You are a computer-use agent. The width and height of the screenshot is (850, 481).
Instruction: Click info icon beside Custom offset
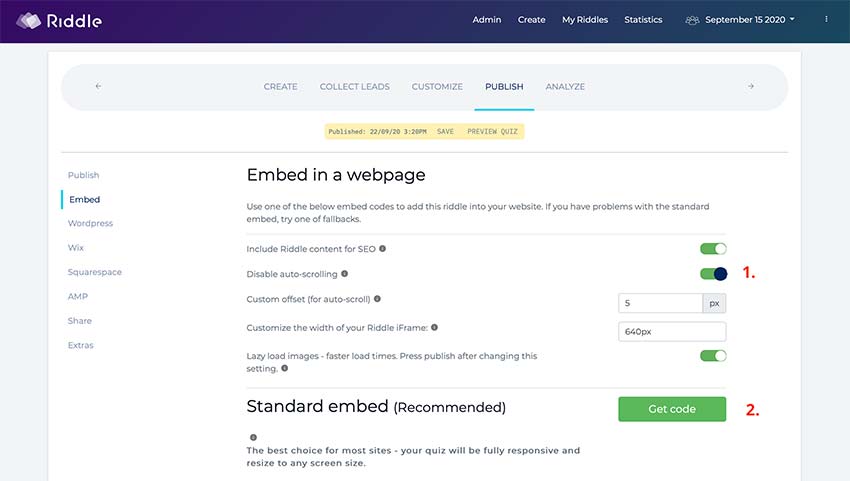point(377,299)
